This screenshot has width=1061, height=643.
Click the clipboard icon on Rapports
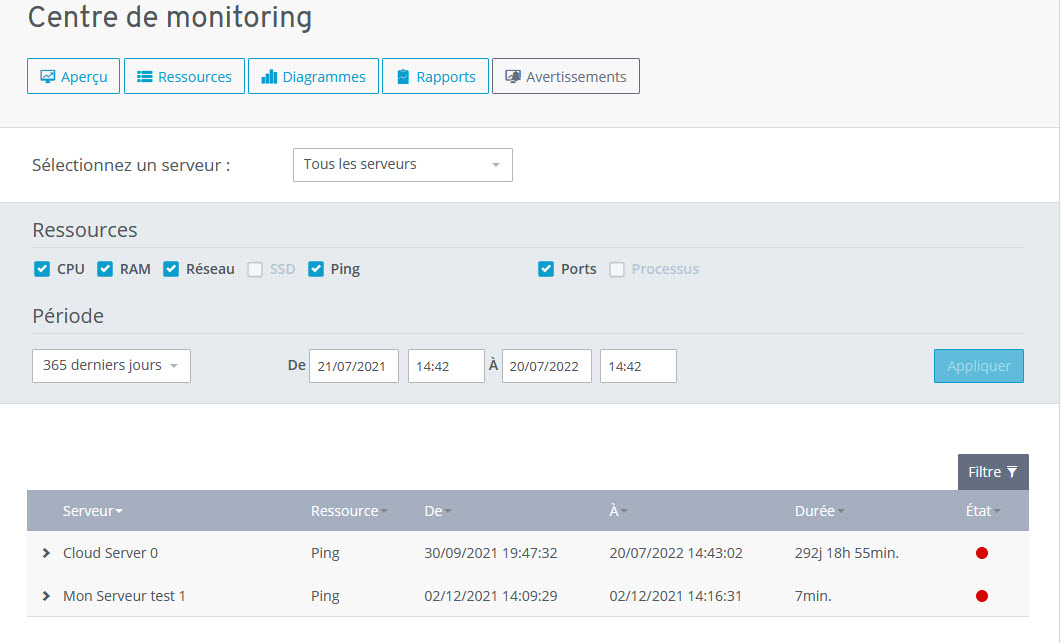point(403,76)
